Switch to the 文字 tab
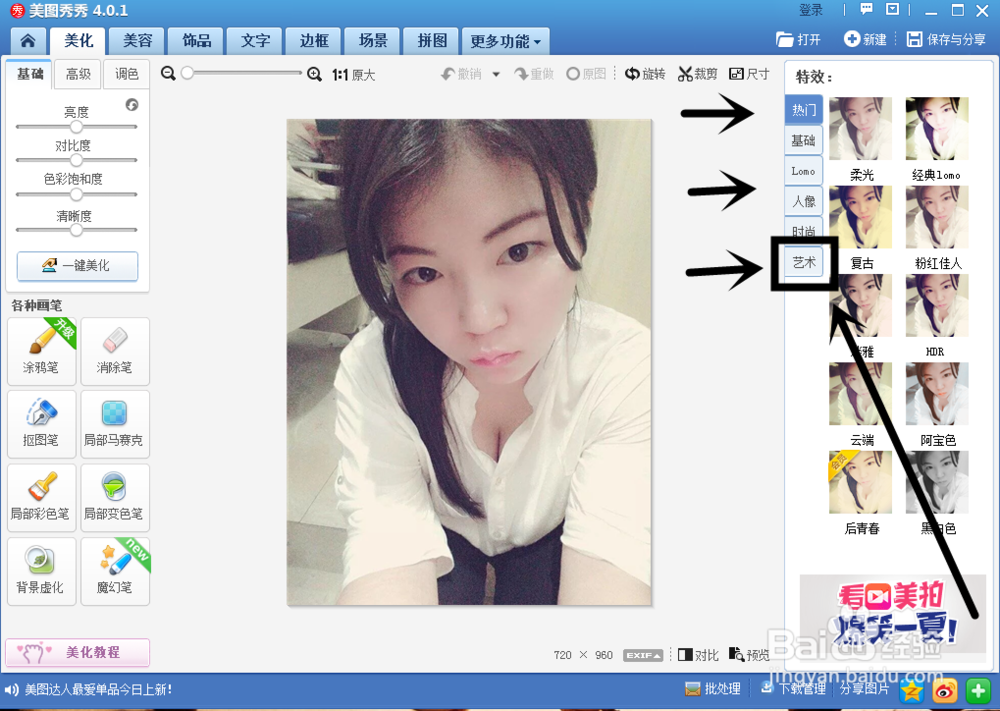Screen dimensions: 1000x711 click(x=255, y=41)
